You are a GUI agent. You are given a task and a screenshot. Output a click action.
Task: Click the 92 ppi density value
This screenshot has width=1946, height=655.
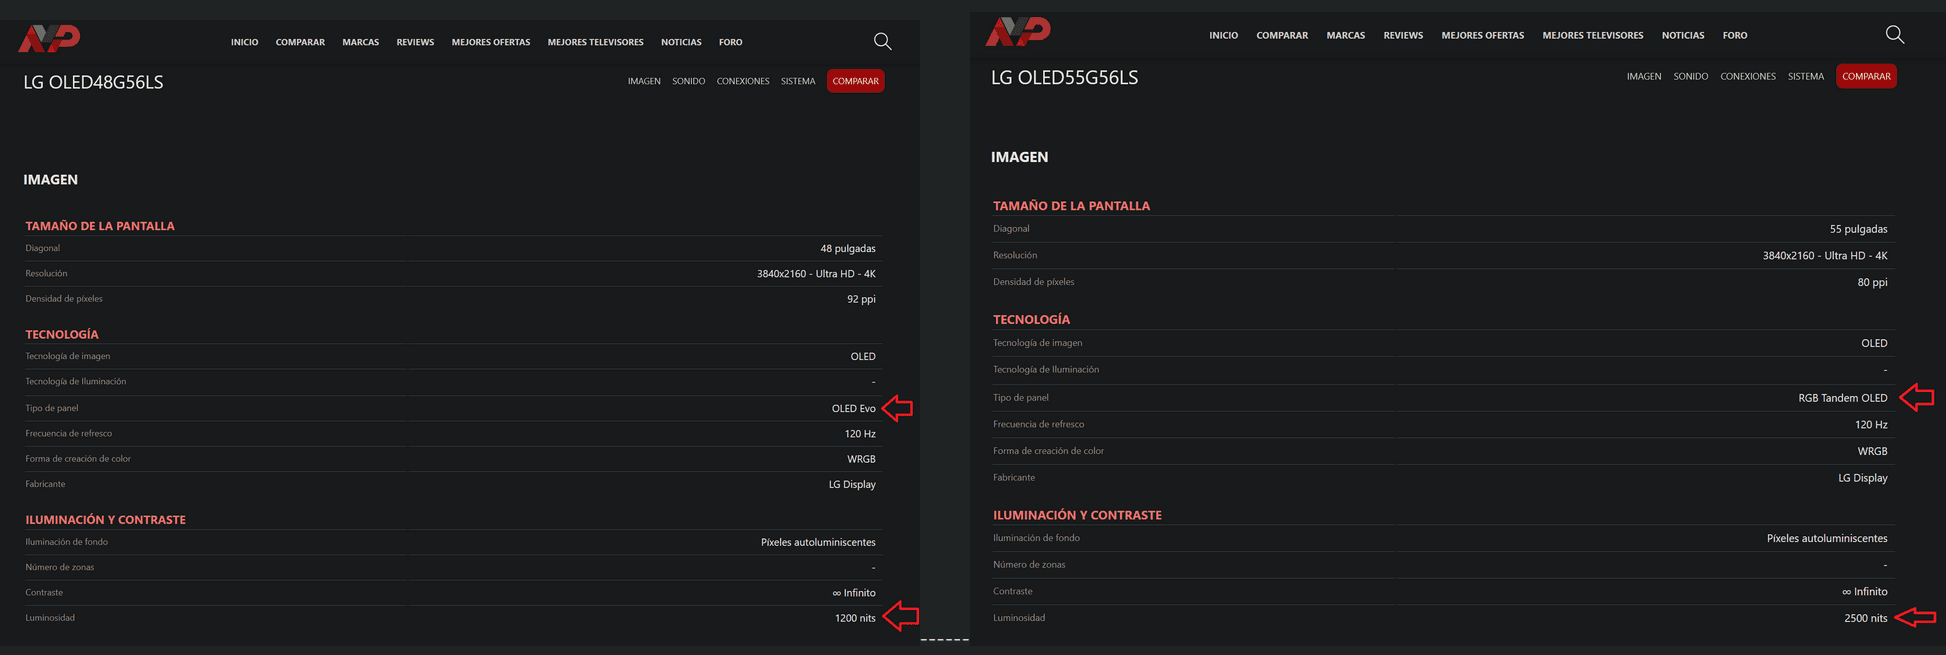pyautogui.click(x=861, y=299)
